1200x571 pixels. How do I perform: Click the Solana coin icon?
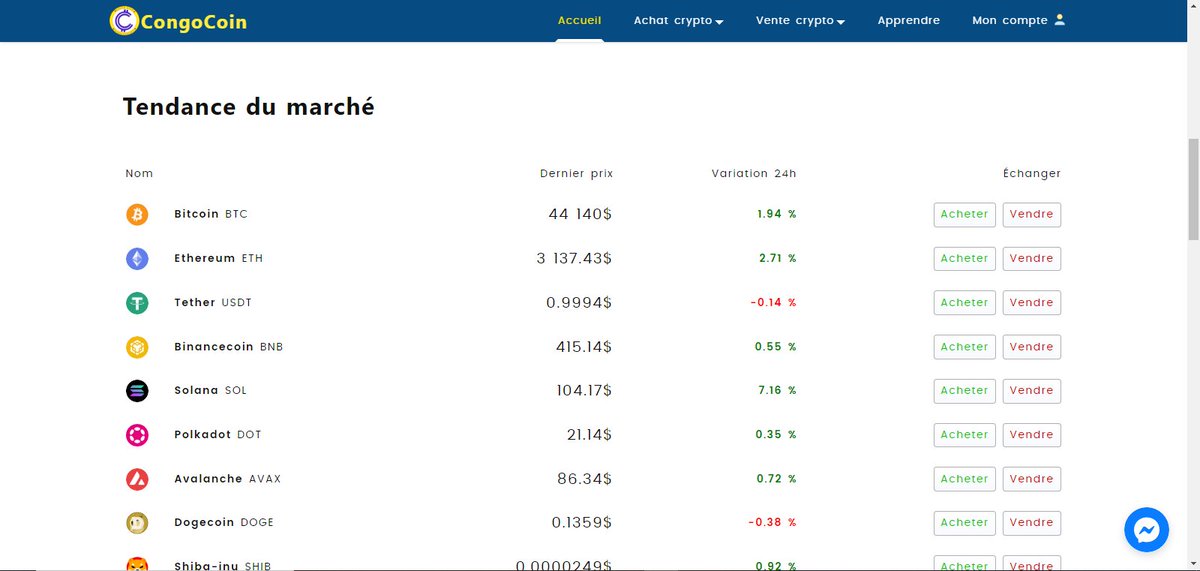coord(137,391)
